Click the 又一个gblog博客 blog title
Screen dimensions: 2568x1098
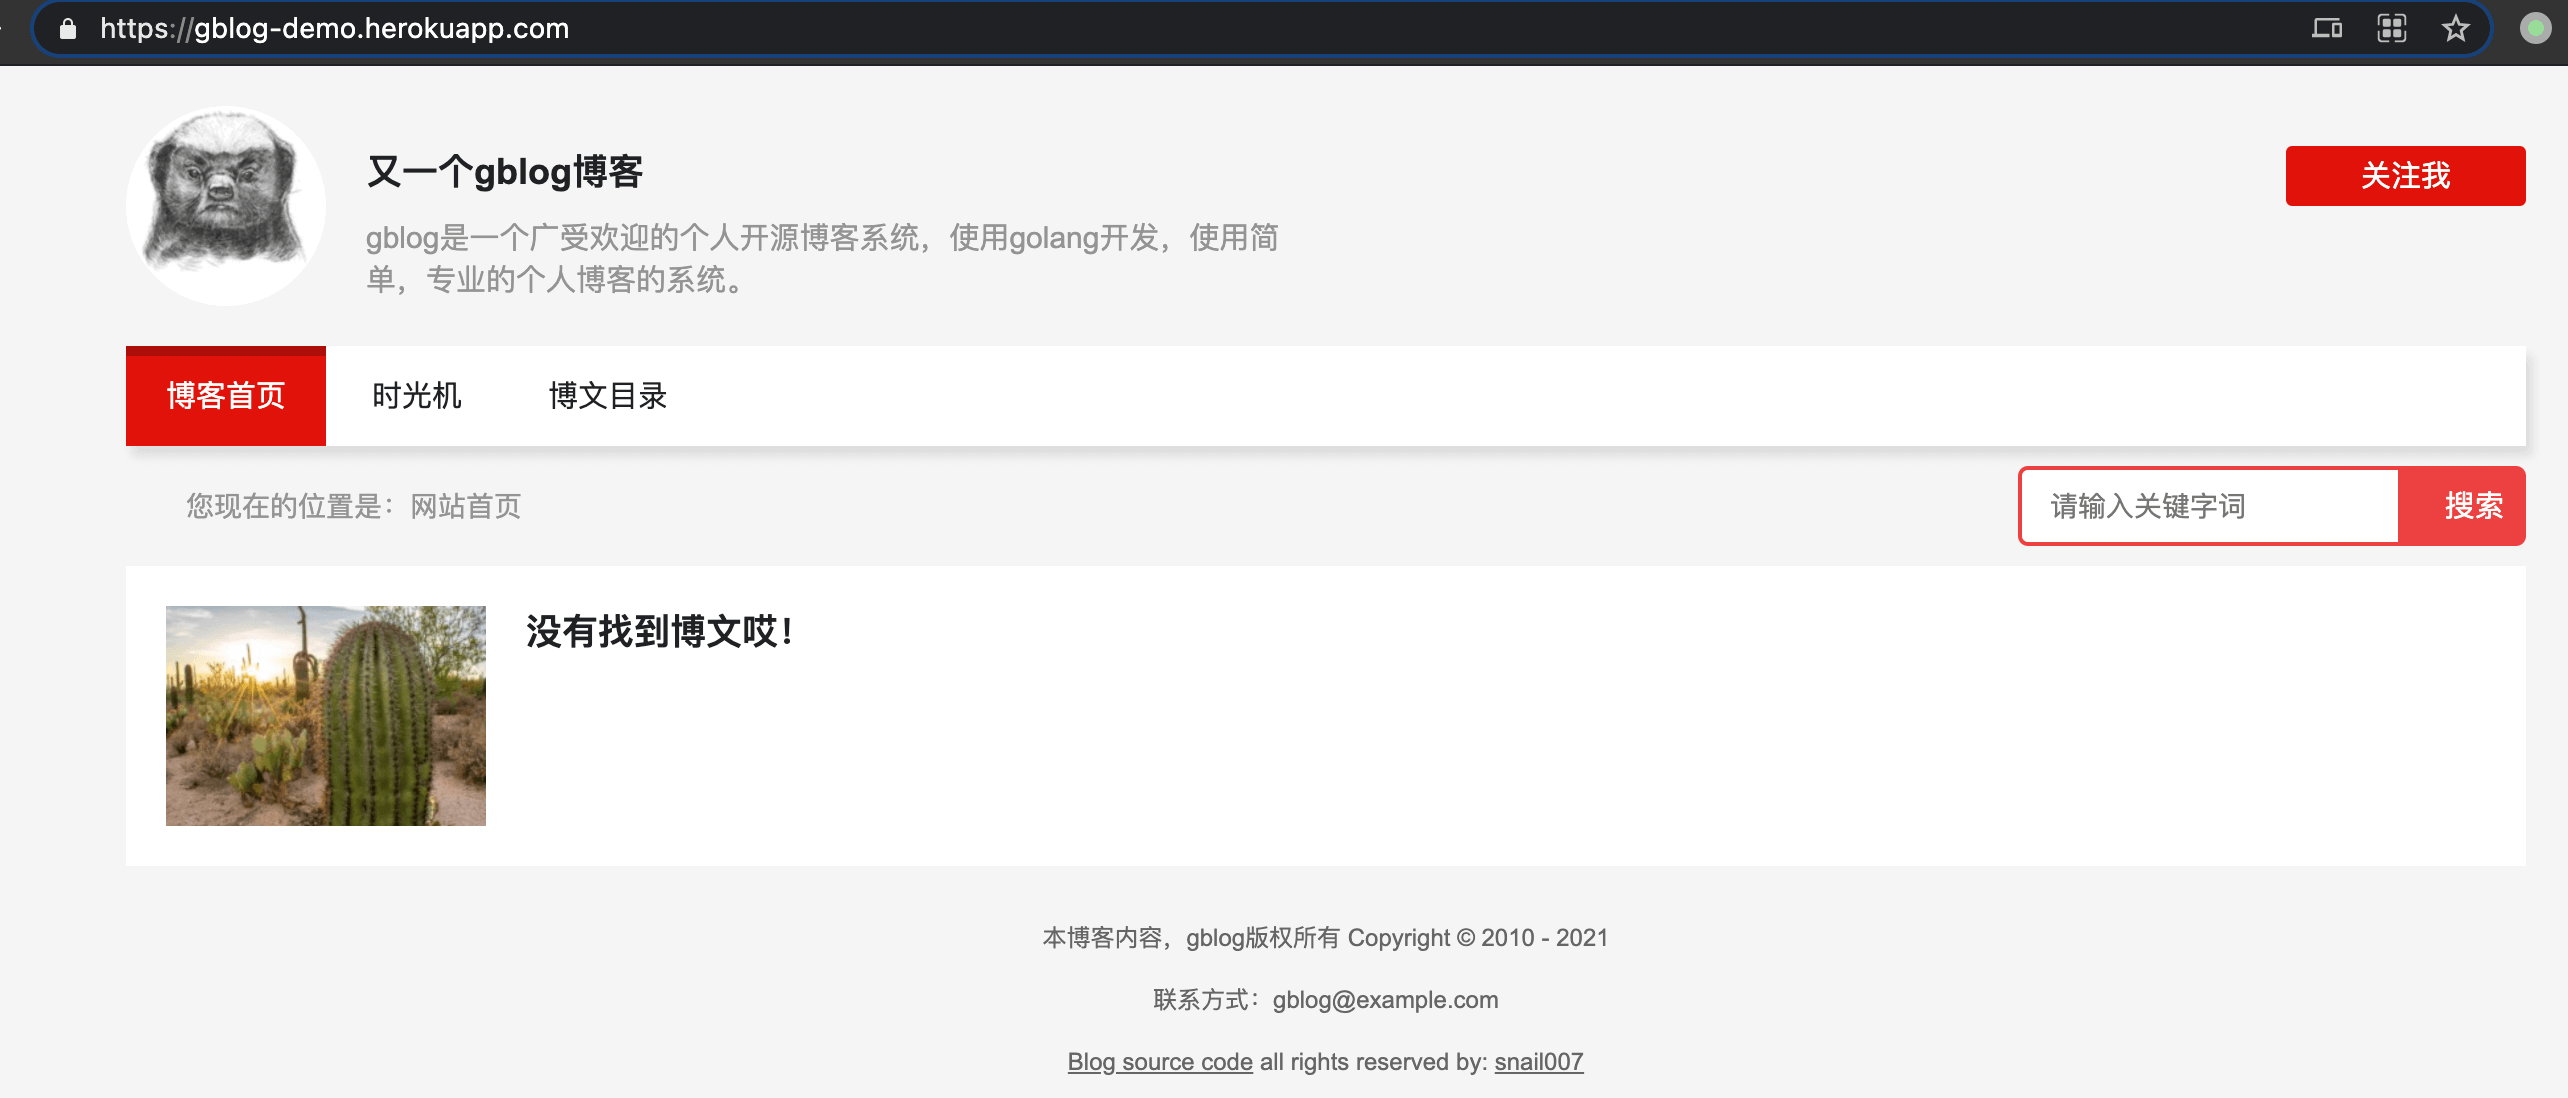[x=505, y=172]
